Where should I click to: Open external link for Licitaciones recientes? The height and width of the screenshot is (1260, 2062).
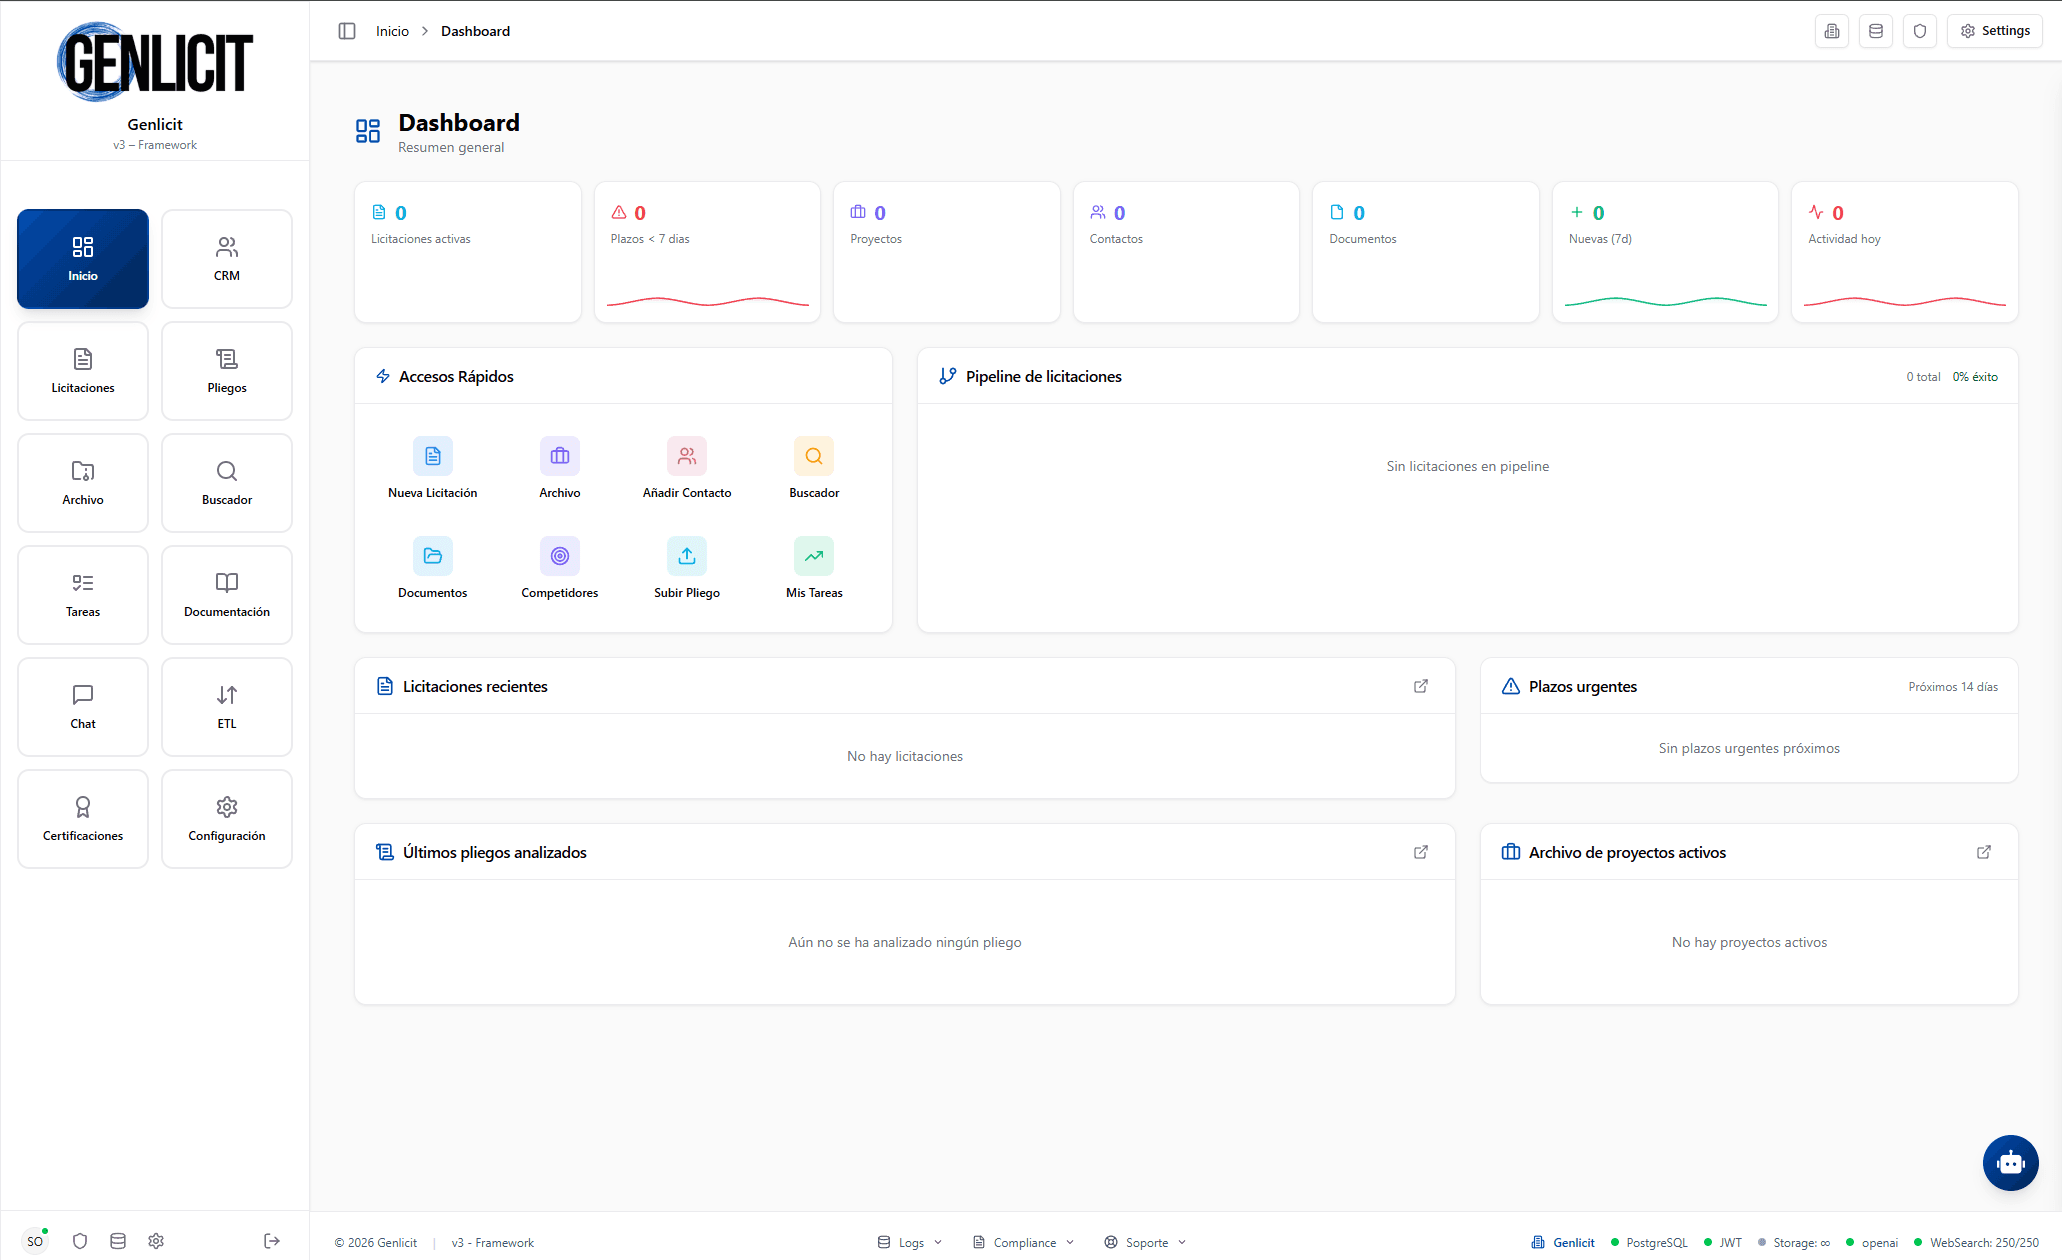[1421, 686]
